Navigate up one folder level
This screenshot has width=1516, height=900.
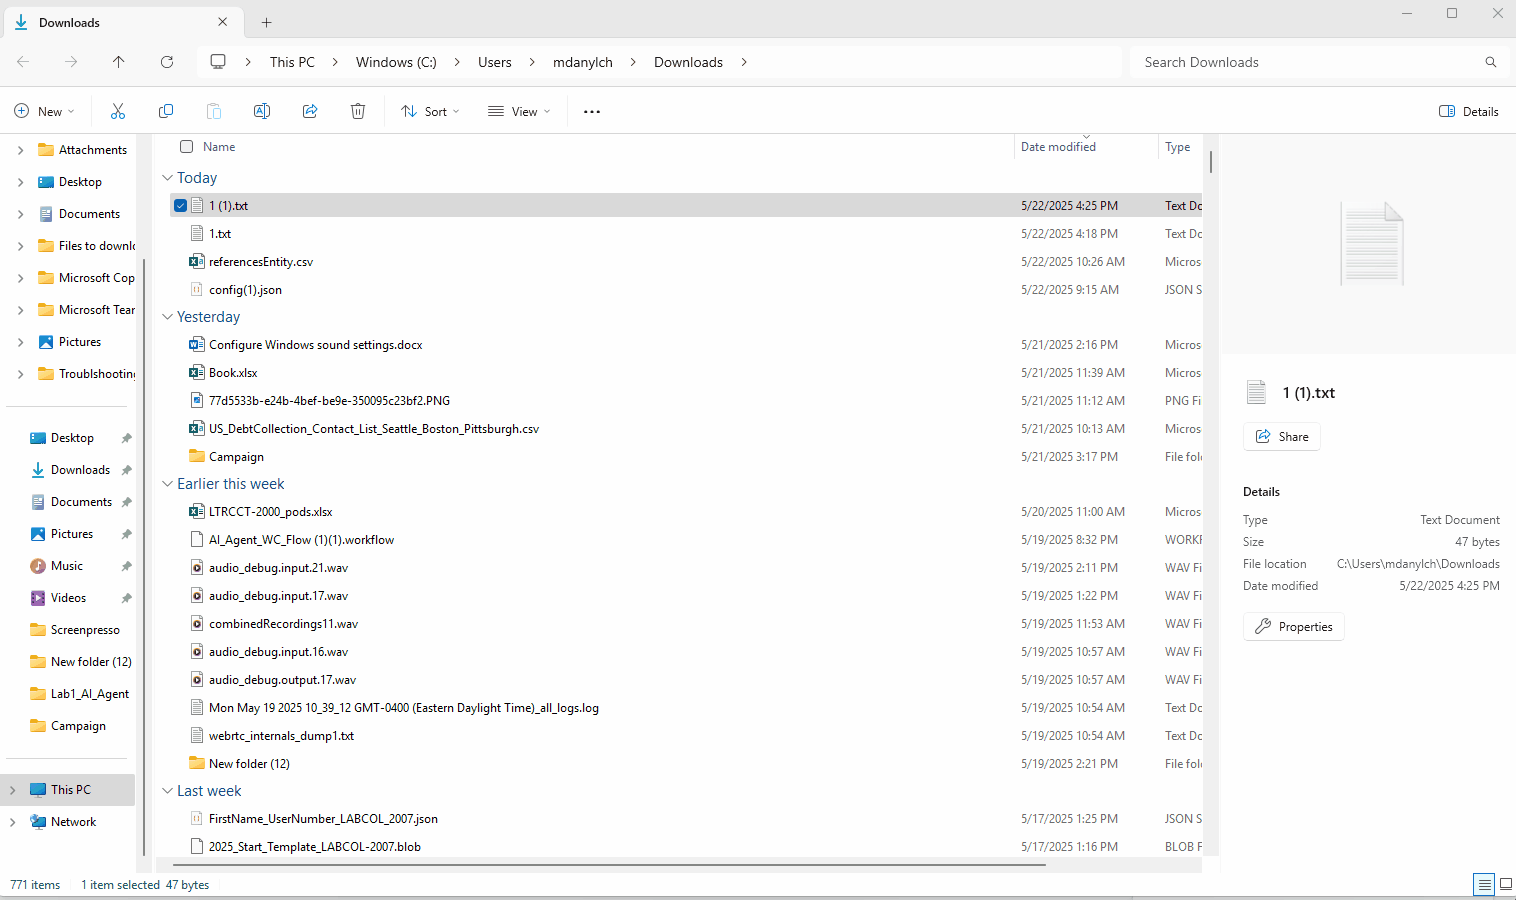[119, 62]
